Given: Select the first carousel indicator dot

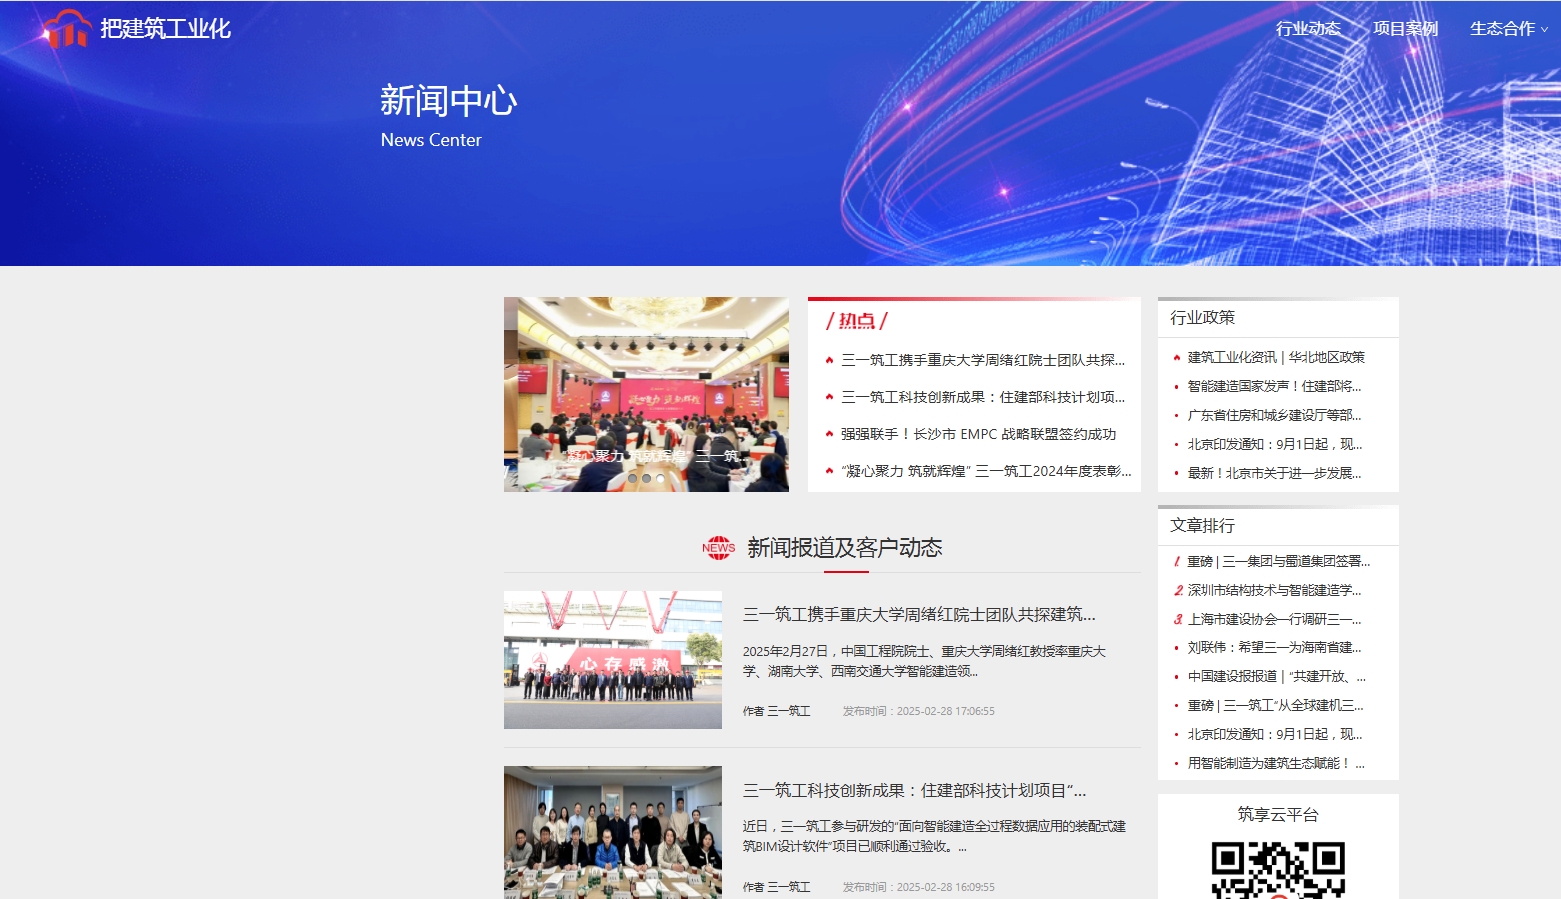Looking at the screenshot, I should click(x=632, y=479).
